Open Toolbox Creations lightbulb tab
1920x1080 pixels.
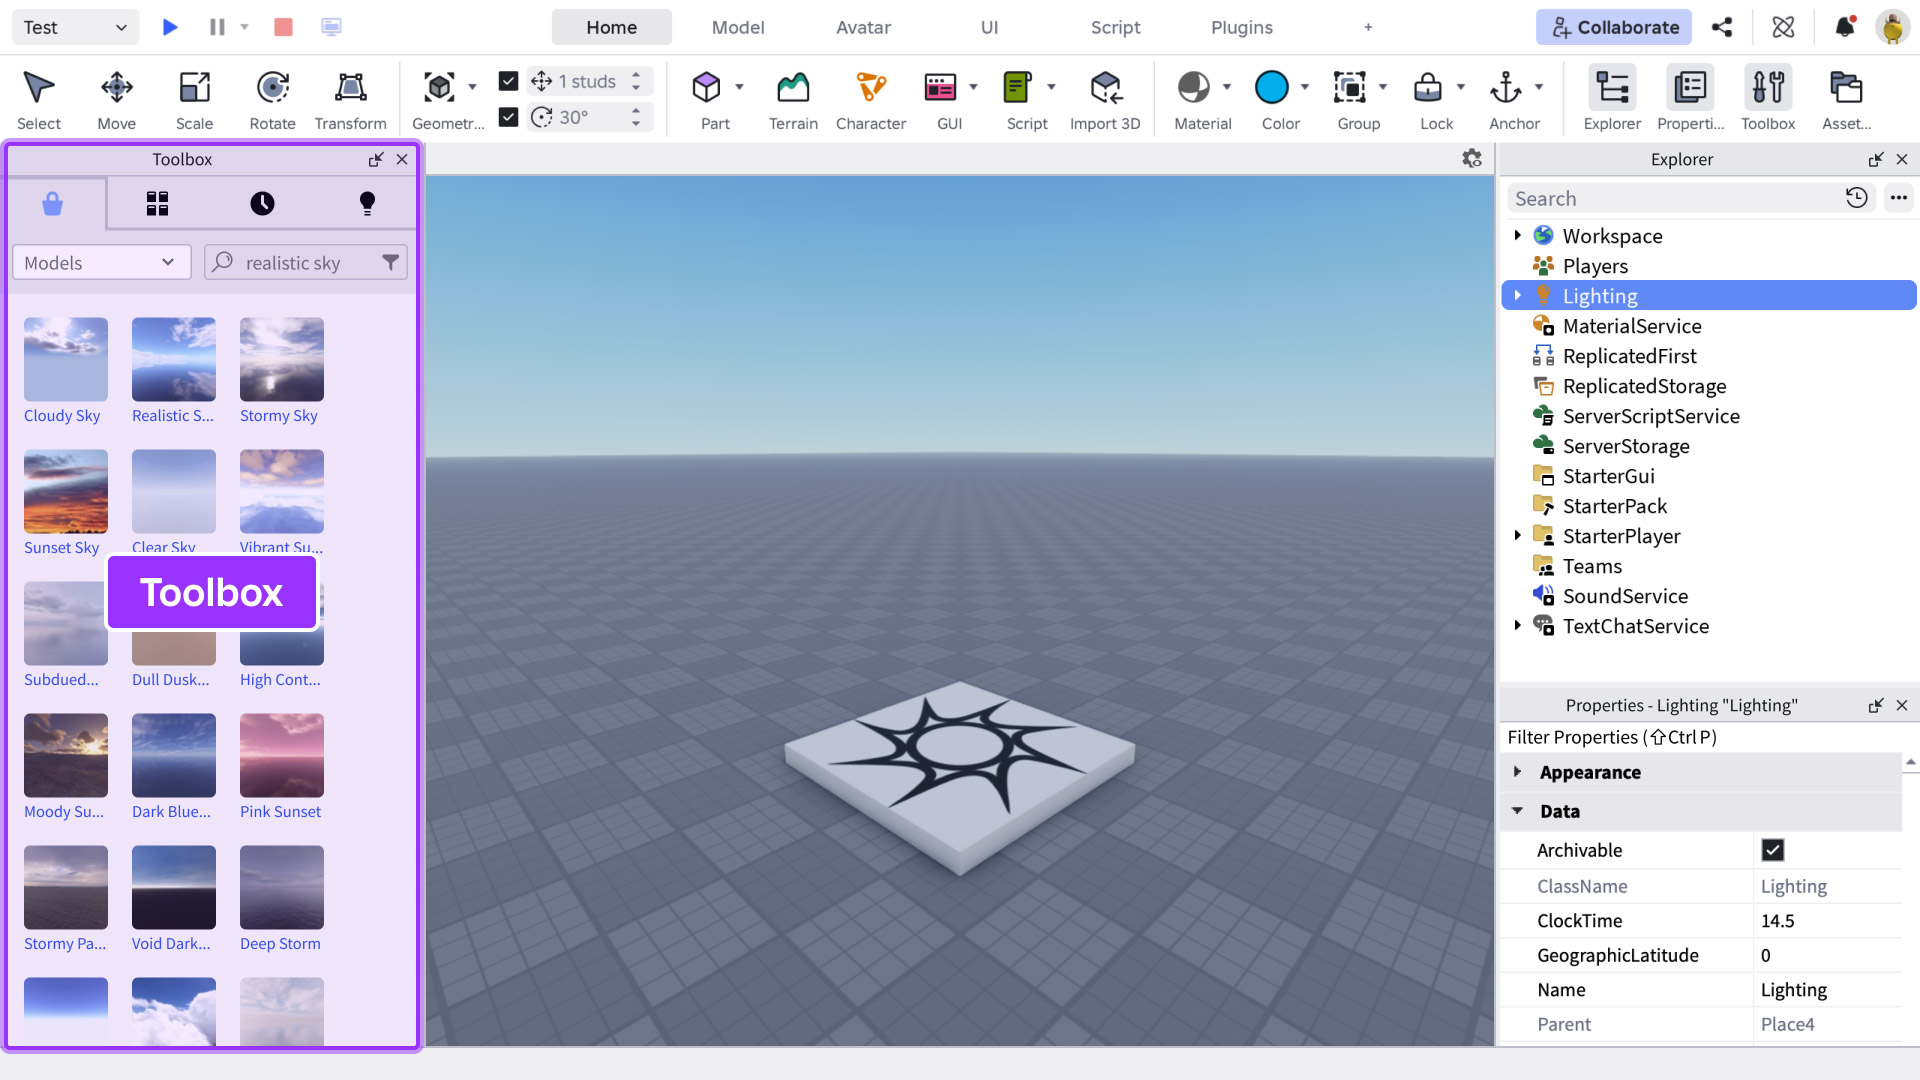coord(367,204)
